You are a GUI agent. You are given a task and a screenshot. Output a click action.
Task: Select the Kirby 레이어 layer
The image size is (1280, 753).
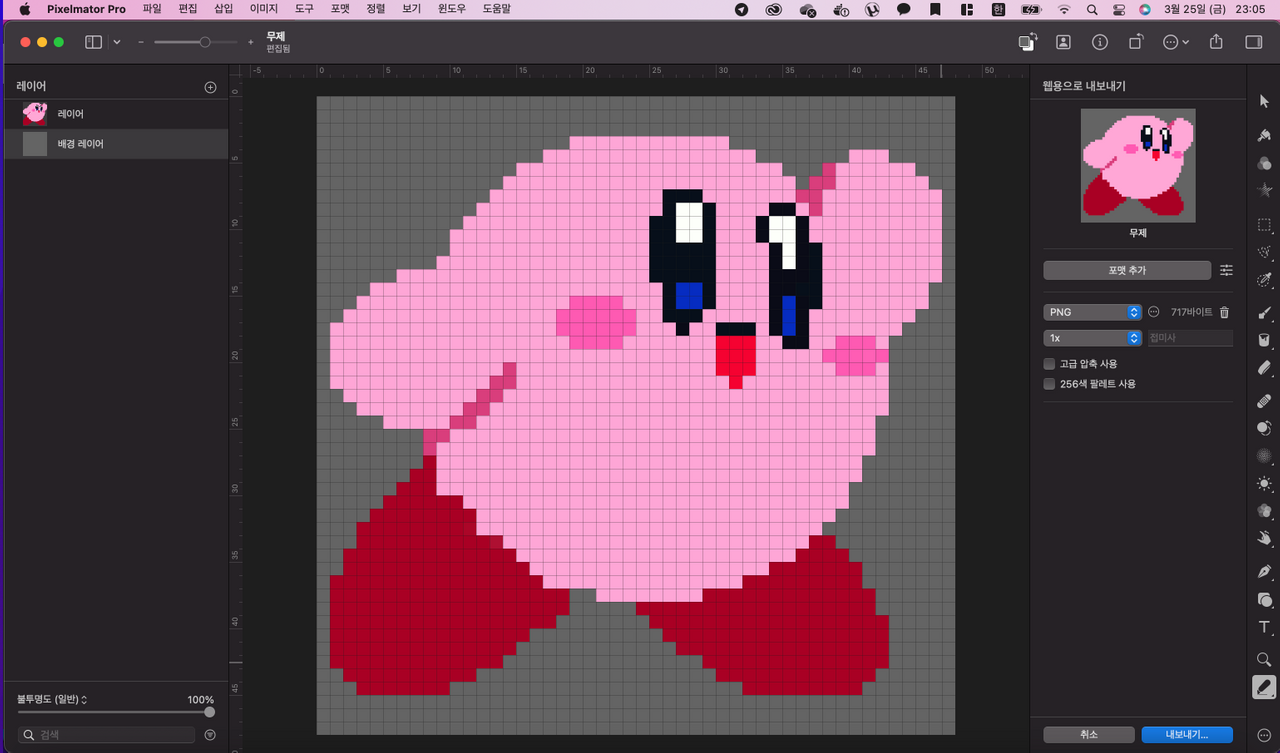[114, 114]
